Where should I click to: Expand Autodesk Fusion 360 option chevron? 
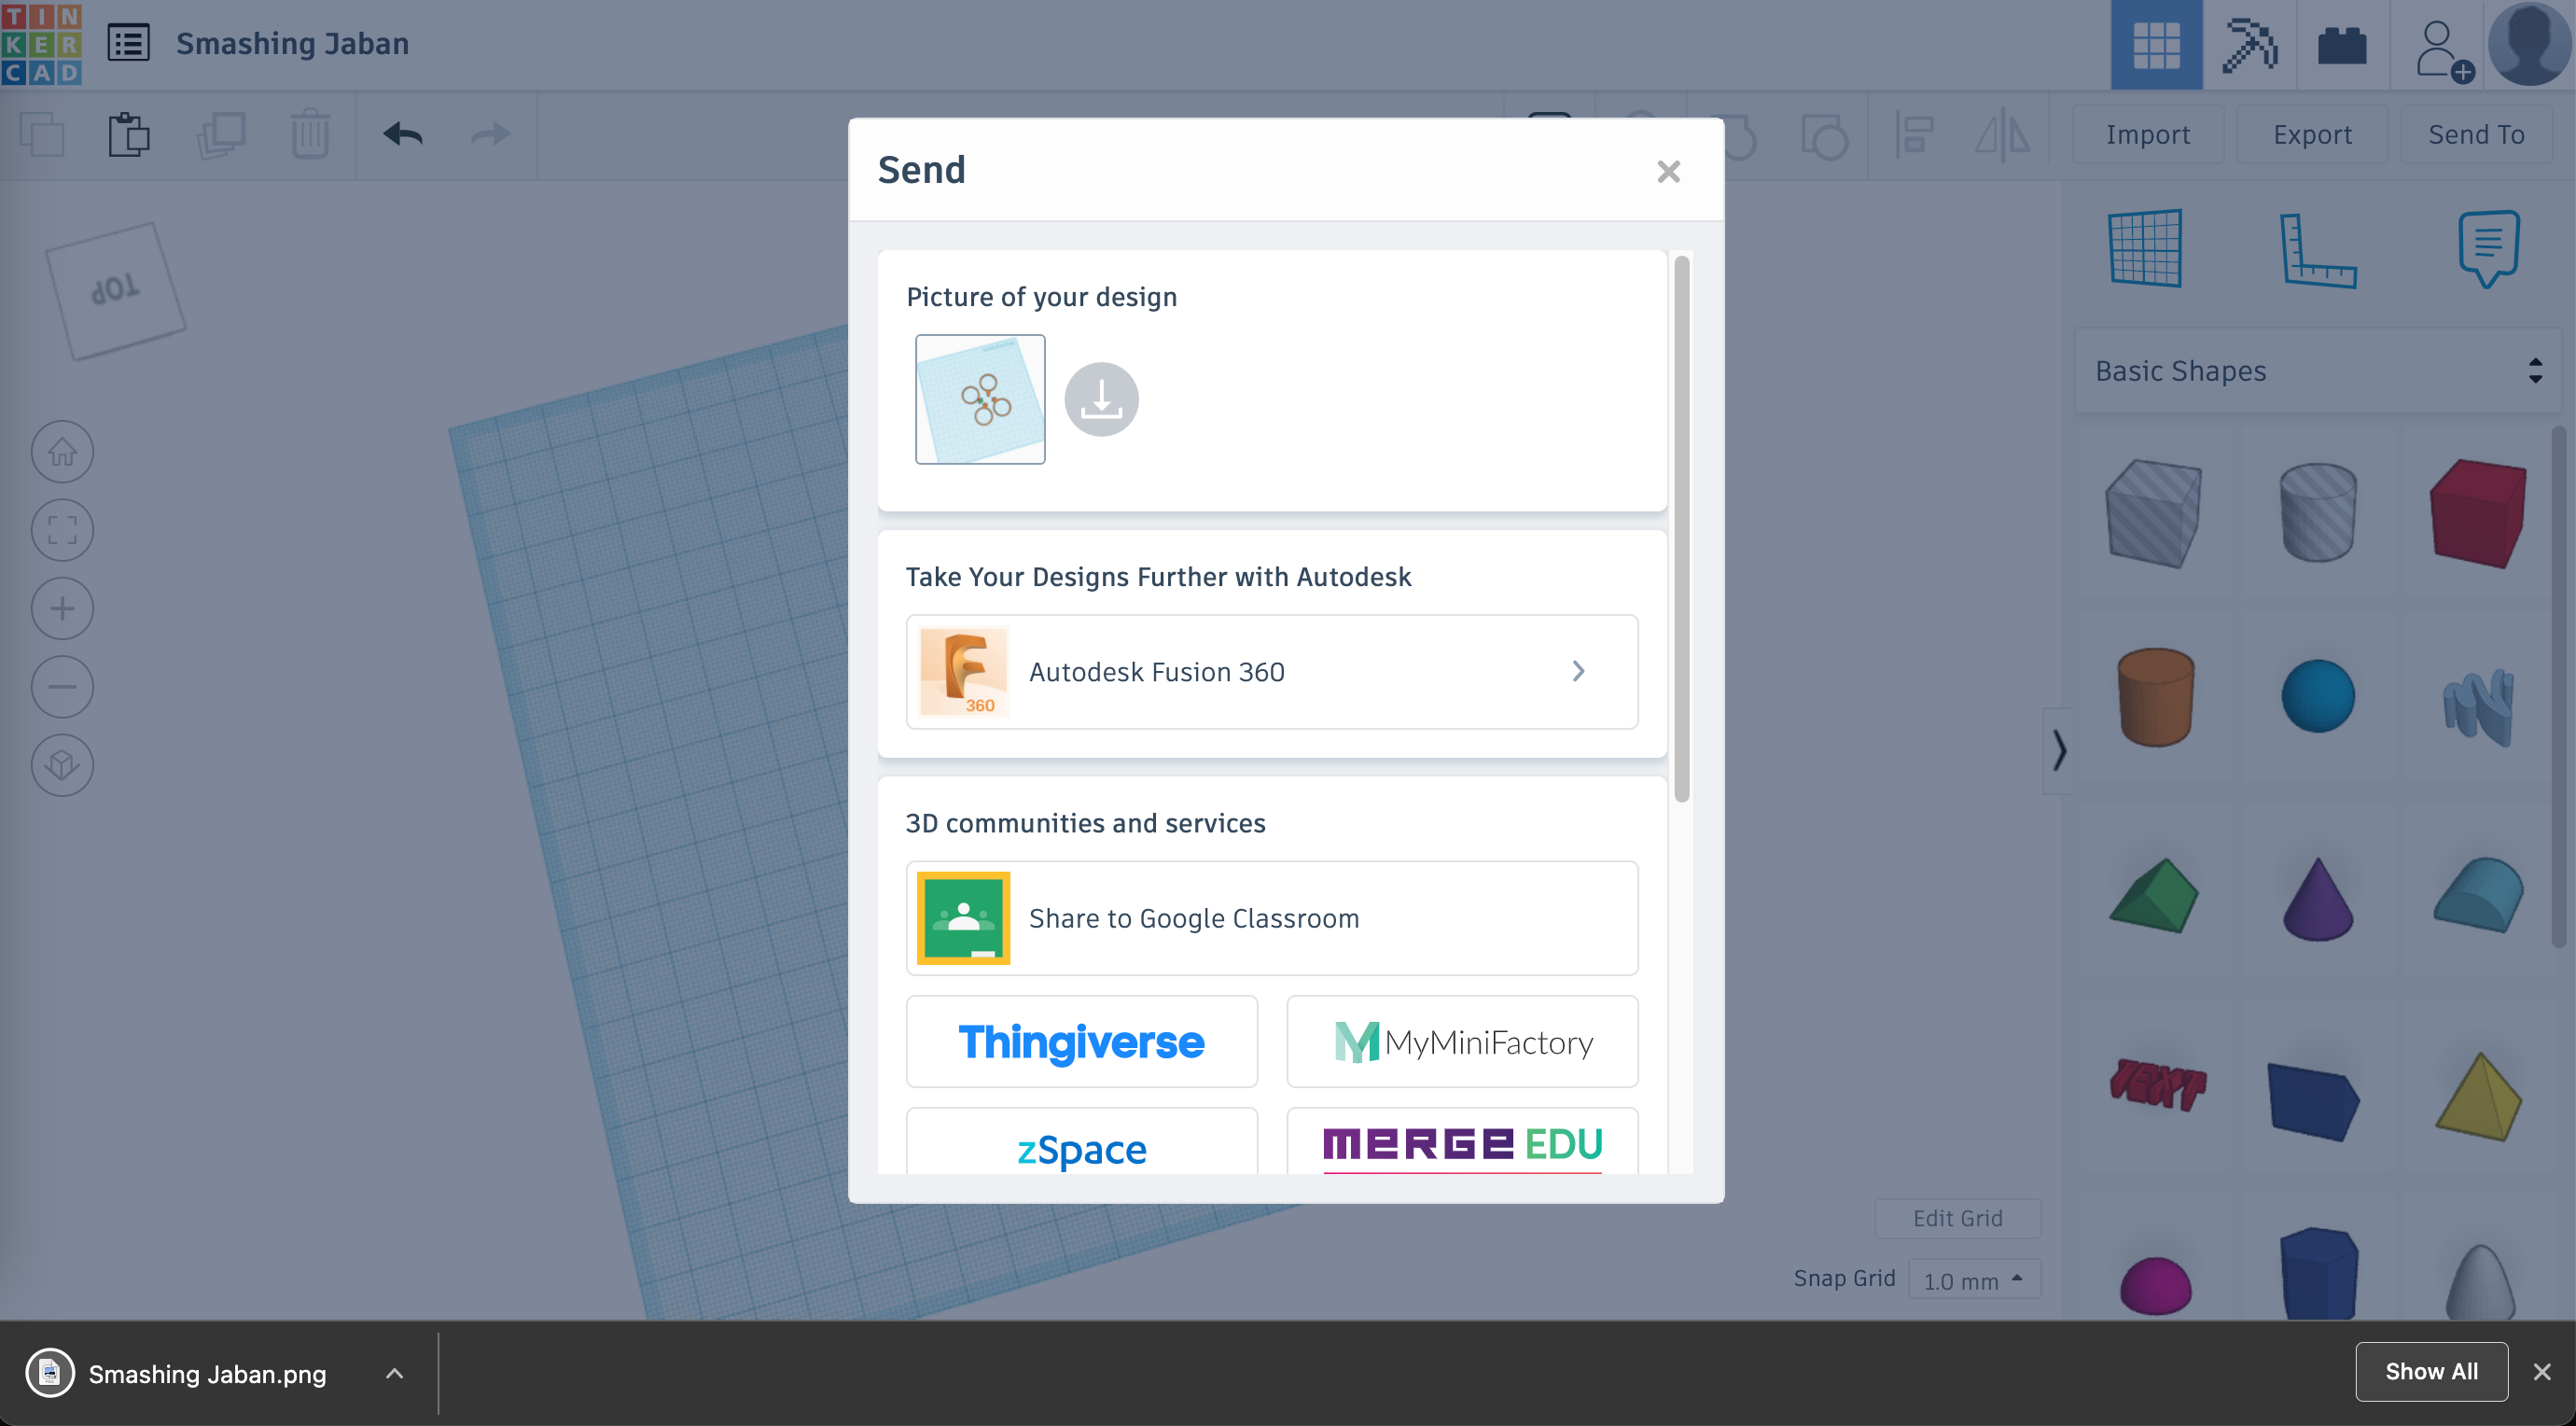click(1578, 671)
